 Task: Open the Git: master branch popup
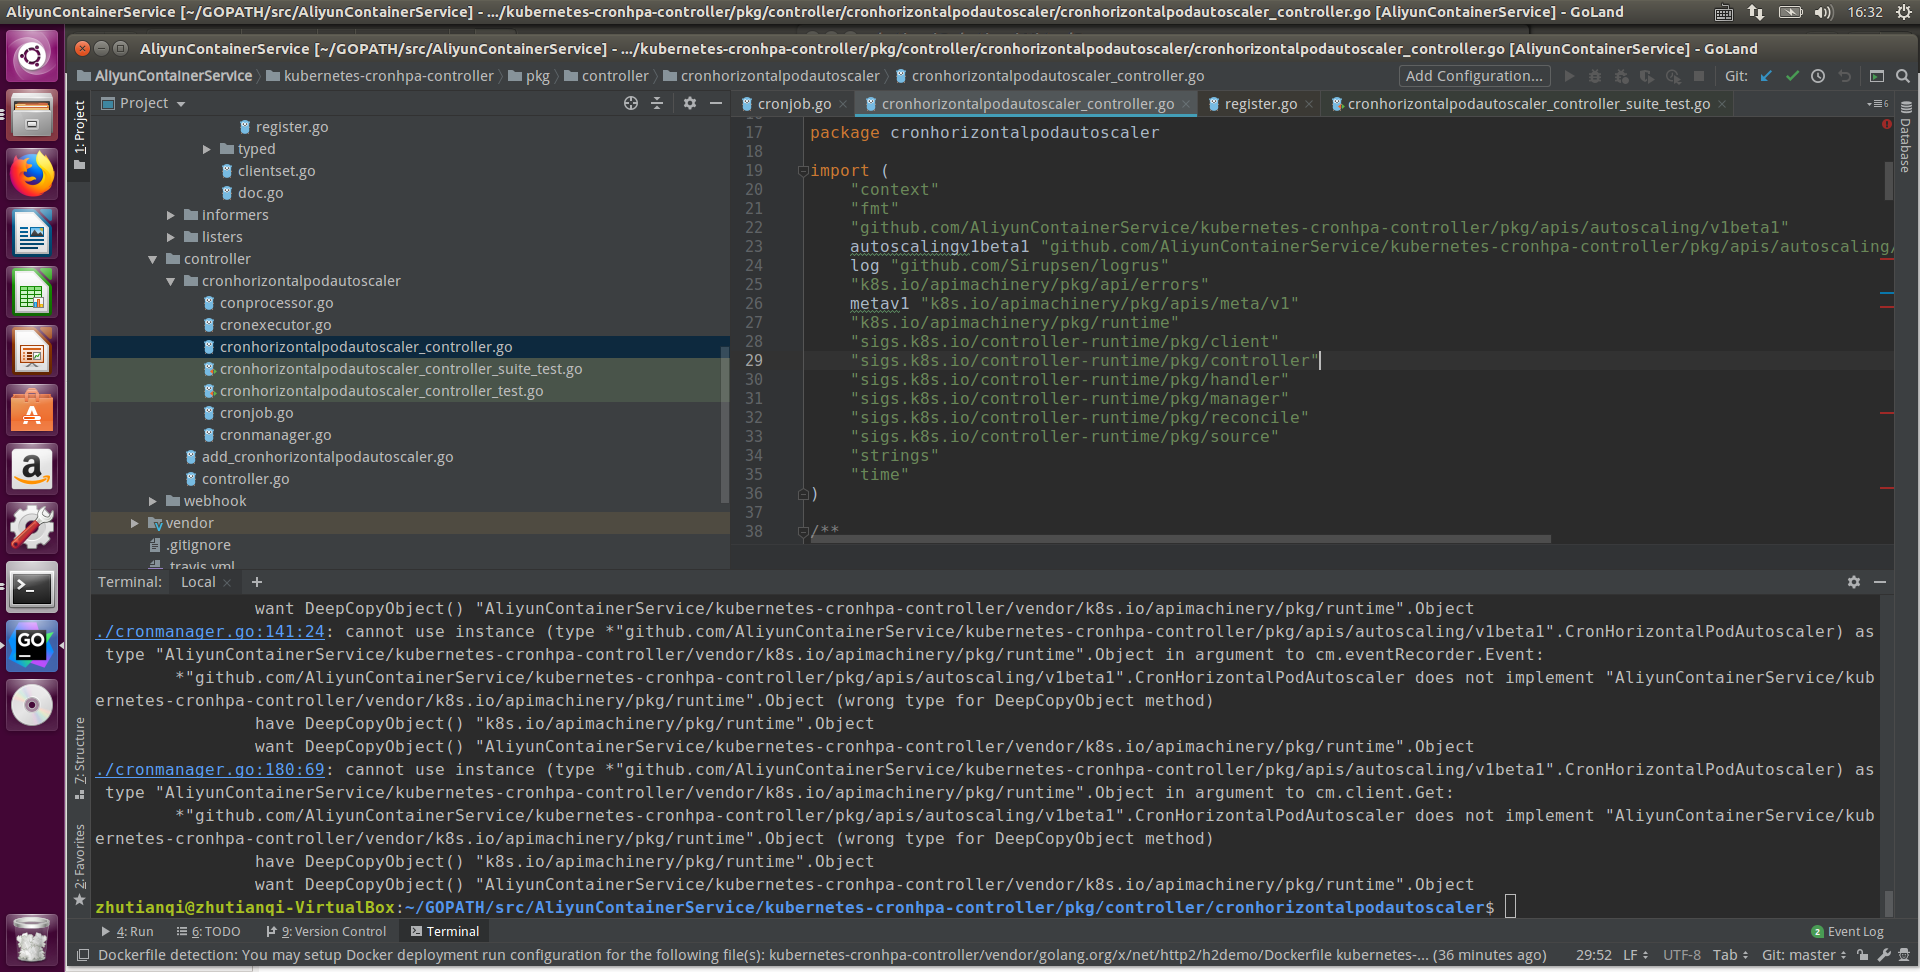click(1799, 955)
